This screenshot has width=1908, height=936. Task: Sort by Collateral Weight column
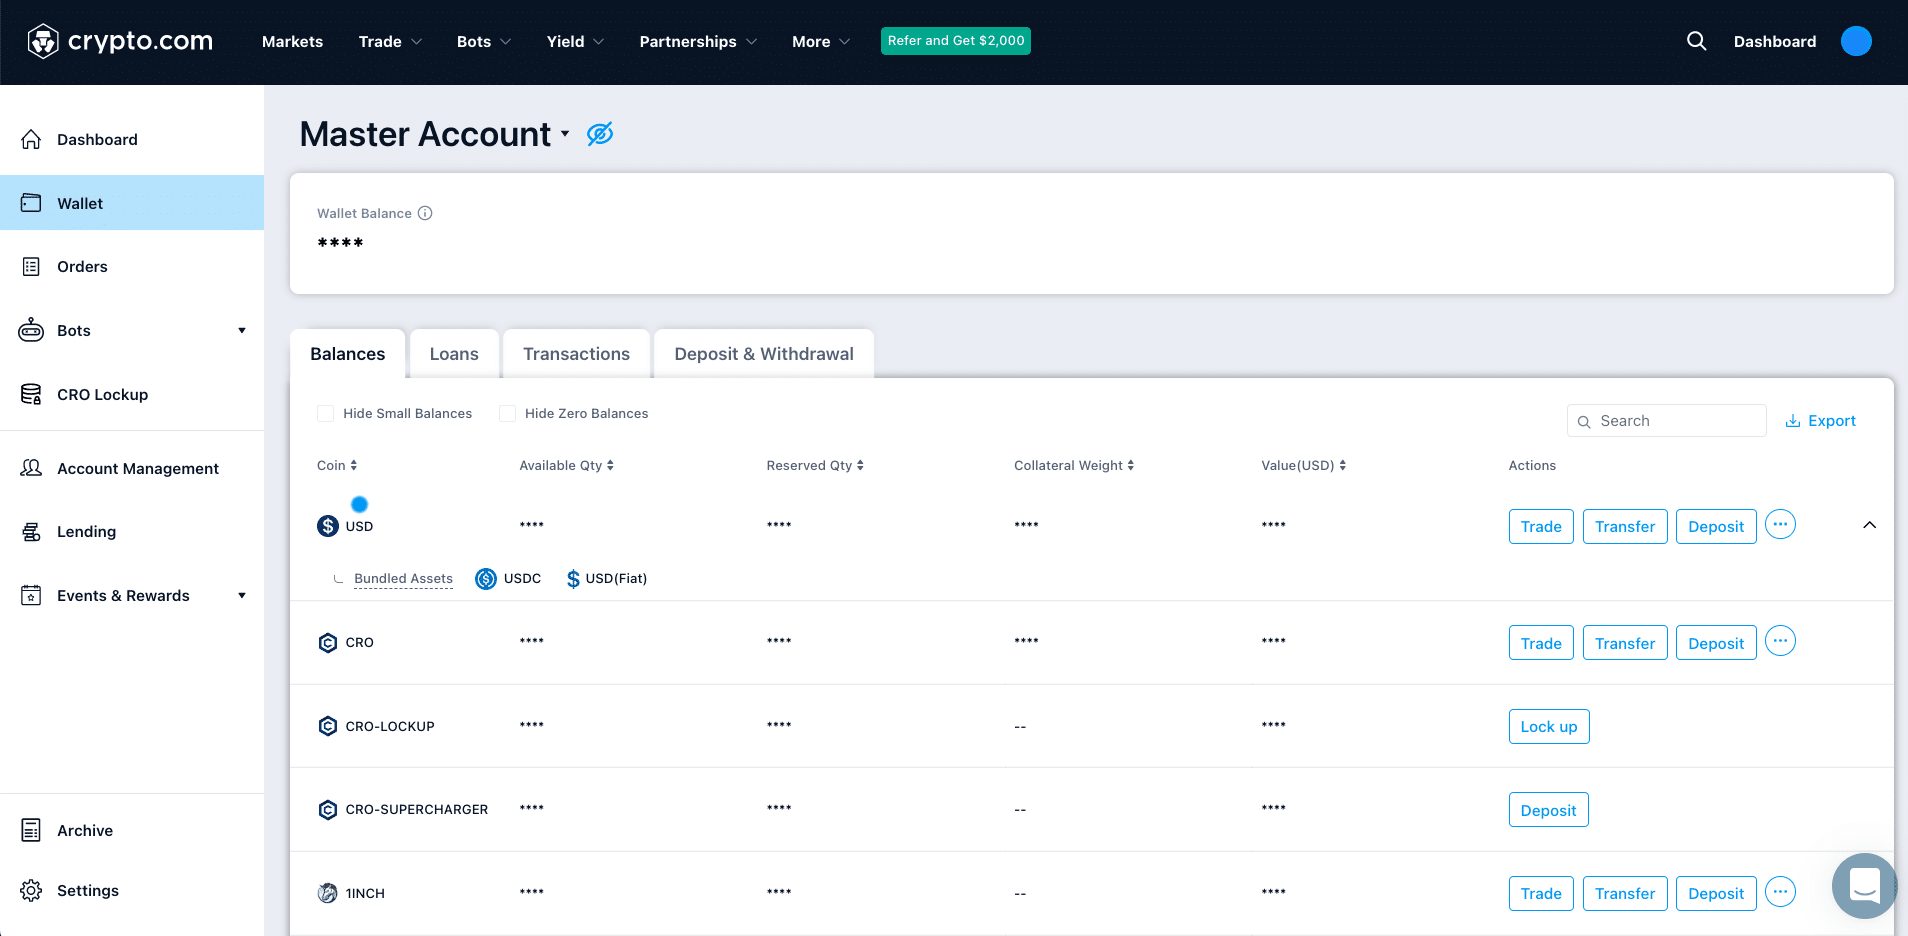coord(1074,465)
